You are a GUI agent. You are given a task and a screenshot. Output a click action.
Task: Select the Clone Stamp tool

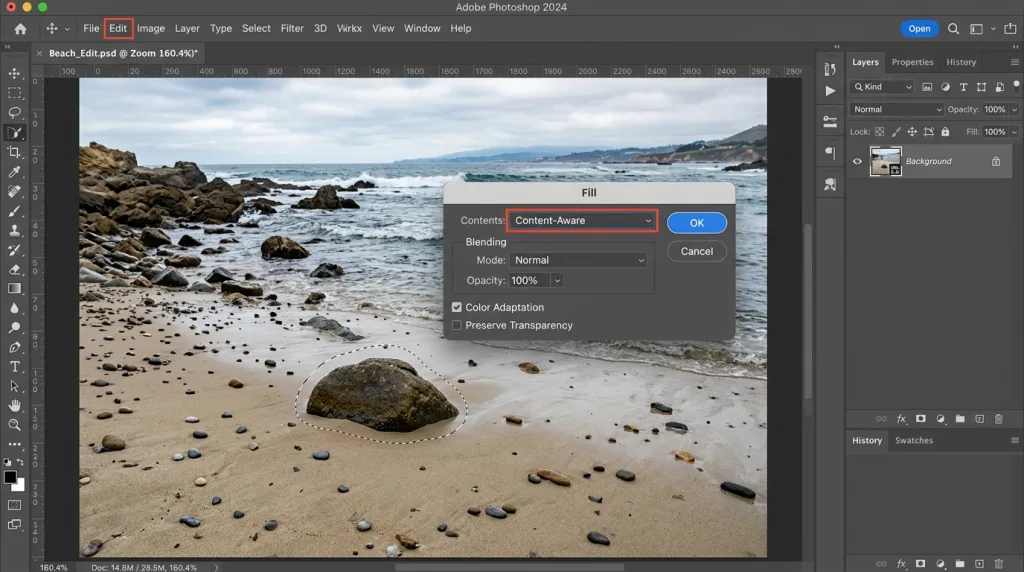(x=14, y=230)
